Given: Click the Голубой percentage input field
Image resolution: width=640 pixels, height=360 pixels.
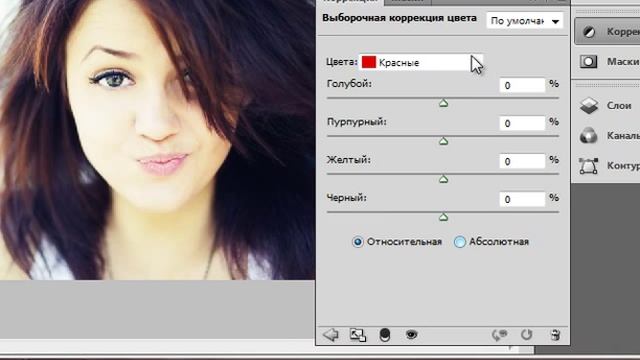Looking at the screenshot, I should click(522, 85).
